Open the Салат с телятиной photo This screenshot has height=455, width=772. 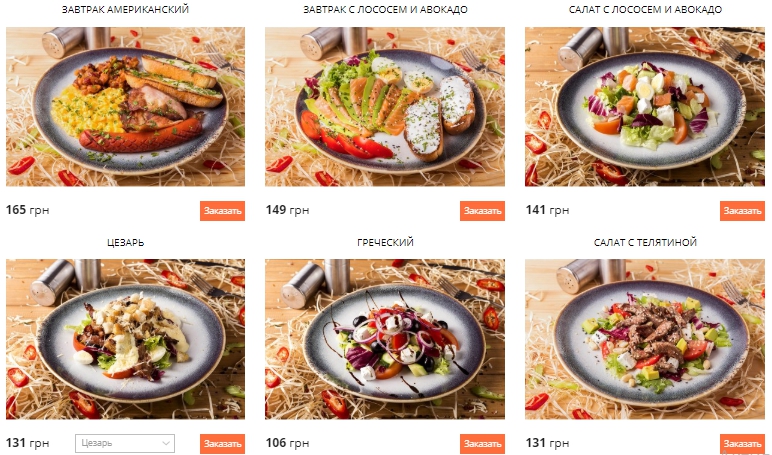[644, 339]
